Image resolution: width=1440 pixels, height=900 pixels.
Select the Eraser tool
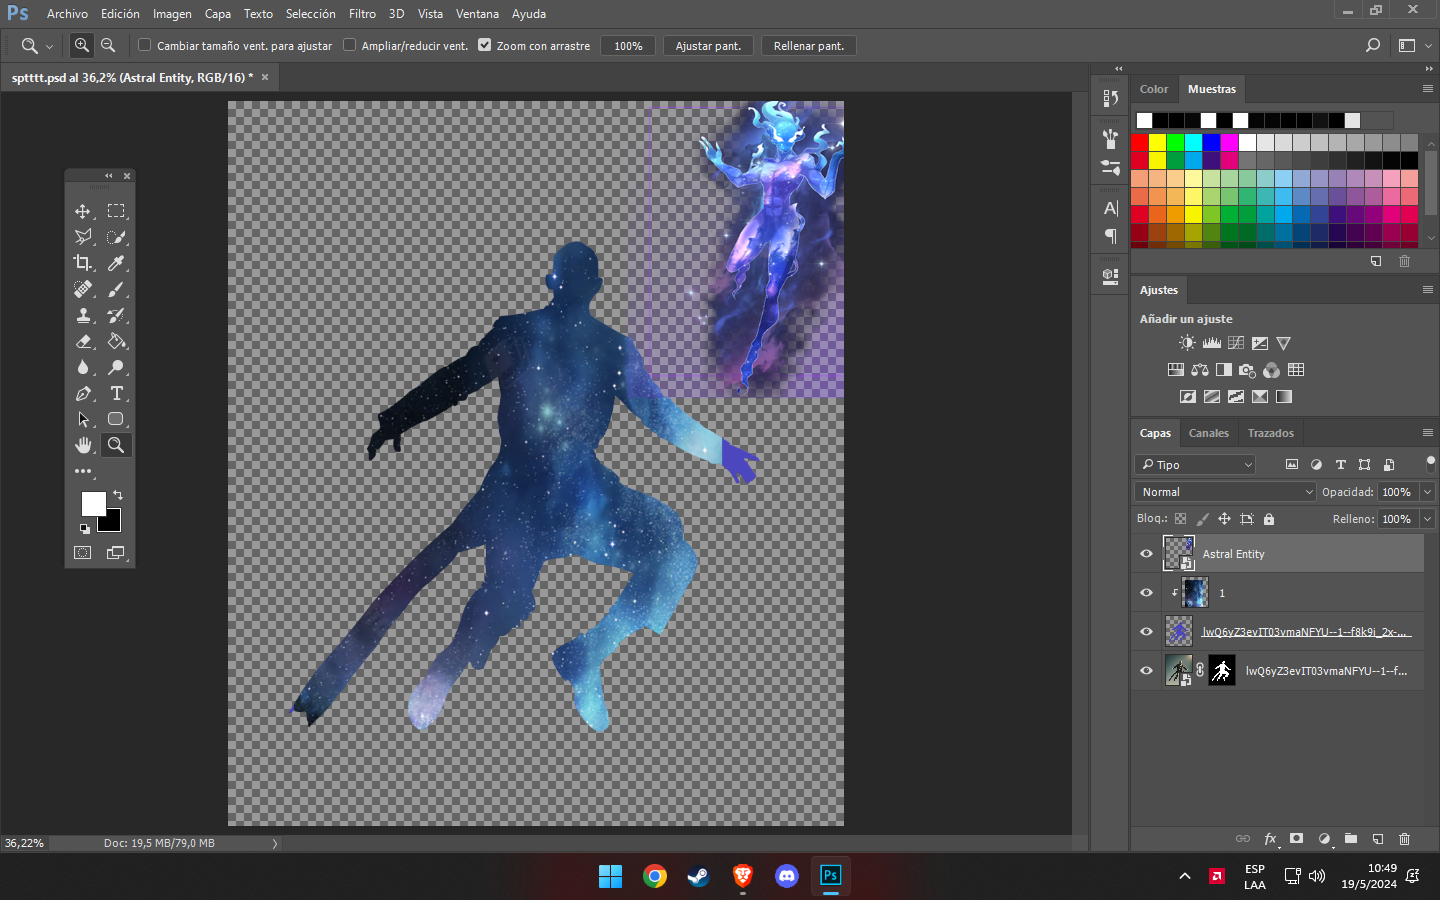point(83,341)
